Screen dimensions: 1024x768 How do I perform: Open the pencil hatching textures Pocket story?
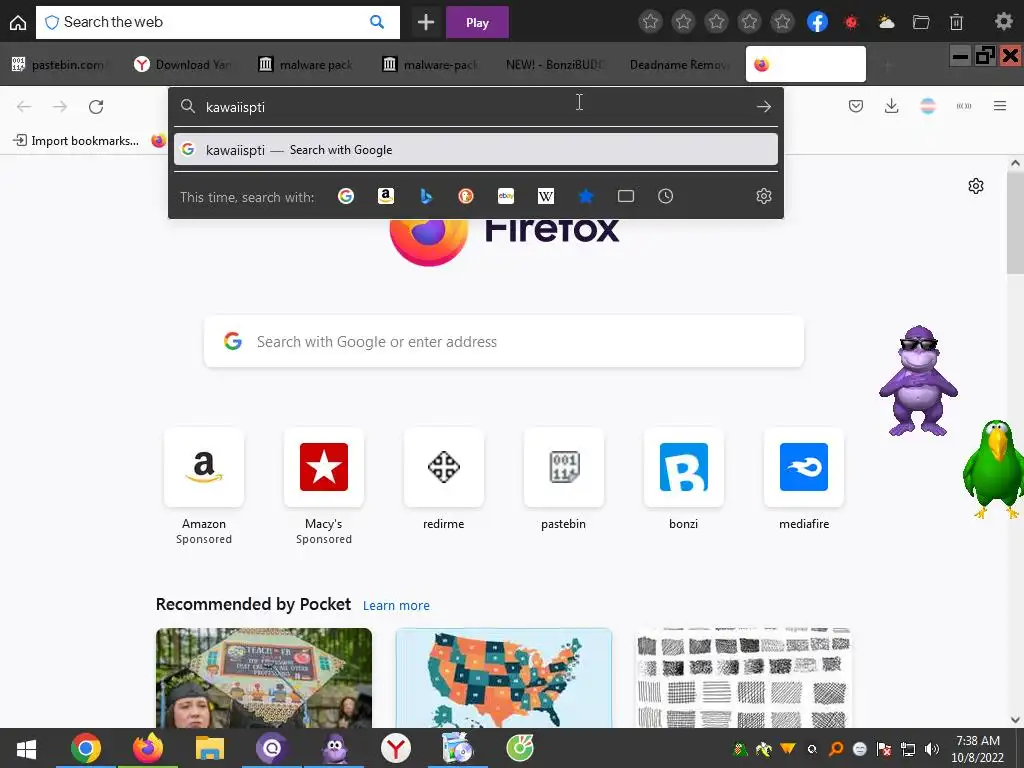point(743,678)
